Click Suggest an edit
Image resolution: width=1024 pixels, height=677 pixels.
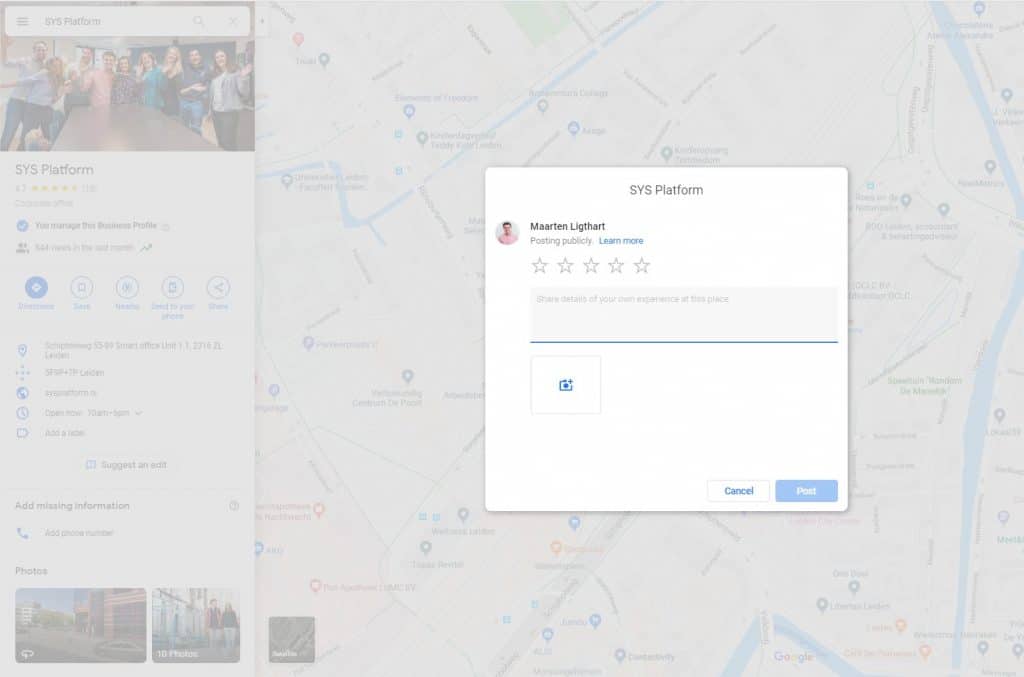point(127,465)
